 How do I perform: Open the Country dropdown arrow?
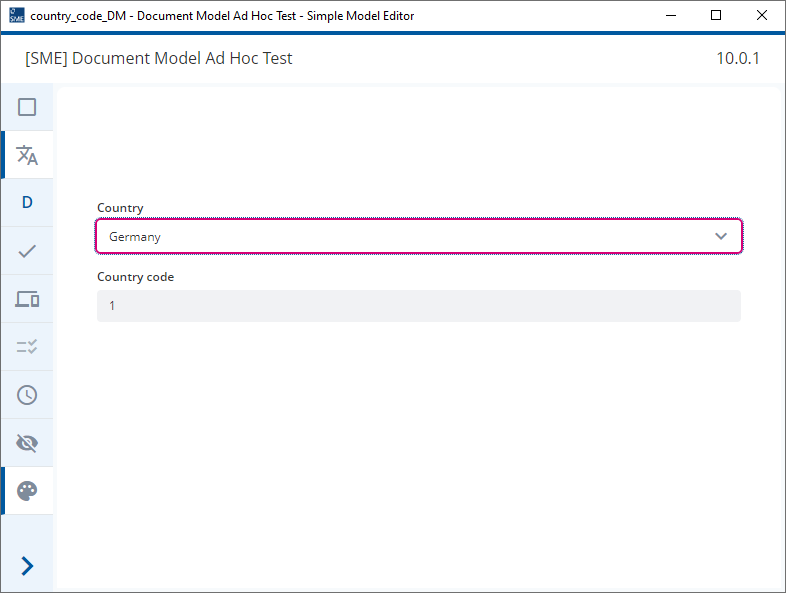pos(721,236)
